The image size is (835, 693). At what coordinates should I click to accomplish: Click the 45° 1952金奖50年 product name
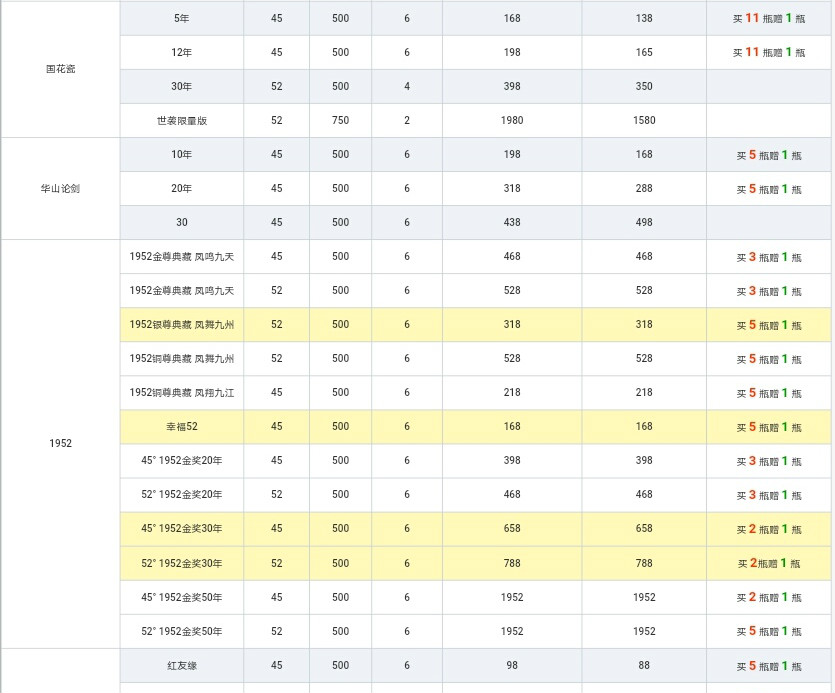(x=182, y=598)
